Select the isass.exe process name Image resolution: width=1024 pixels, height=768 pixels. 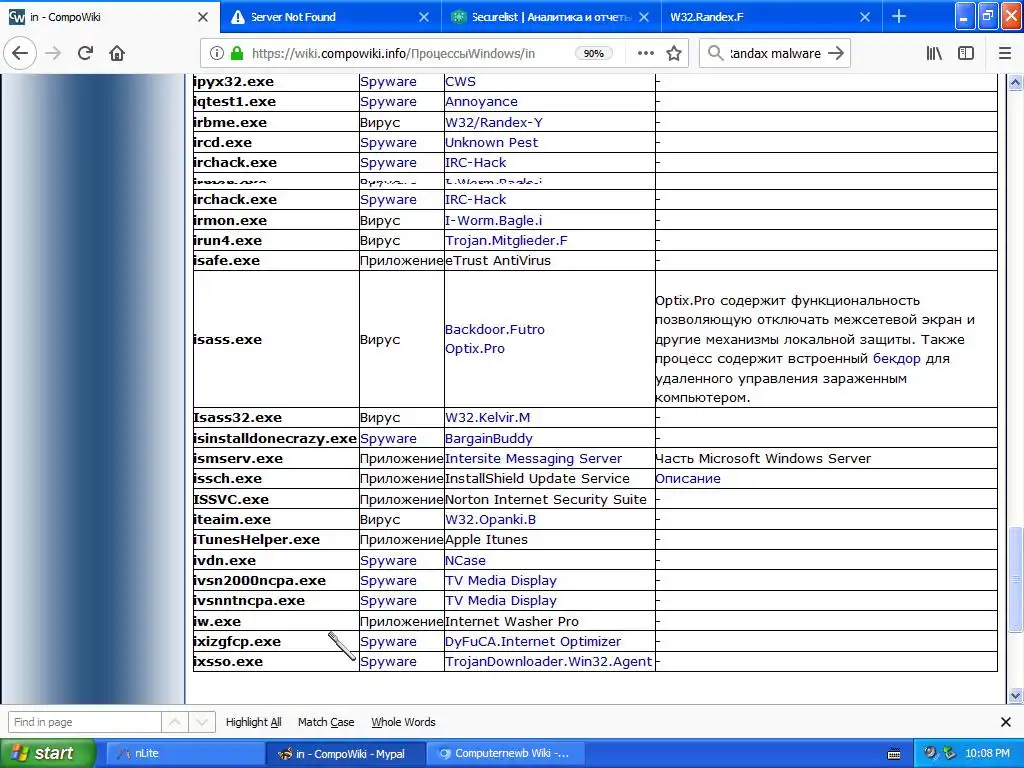(227, 340)
